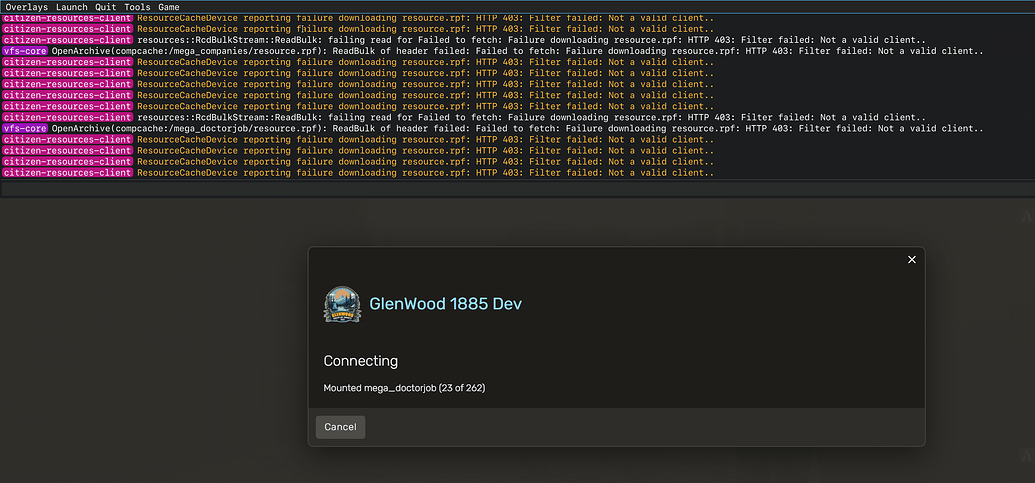The height and width of the screenshot is (483, 1035).
Task: Select the bottommost citizen-resources-client log tag
Action: click(x=67, y=173)
